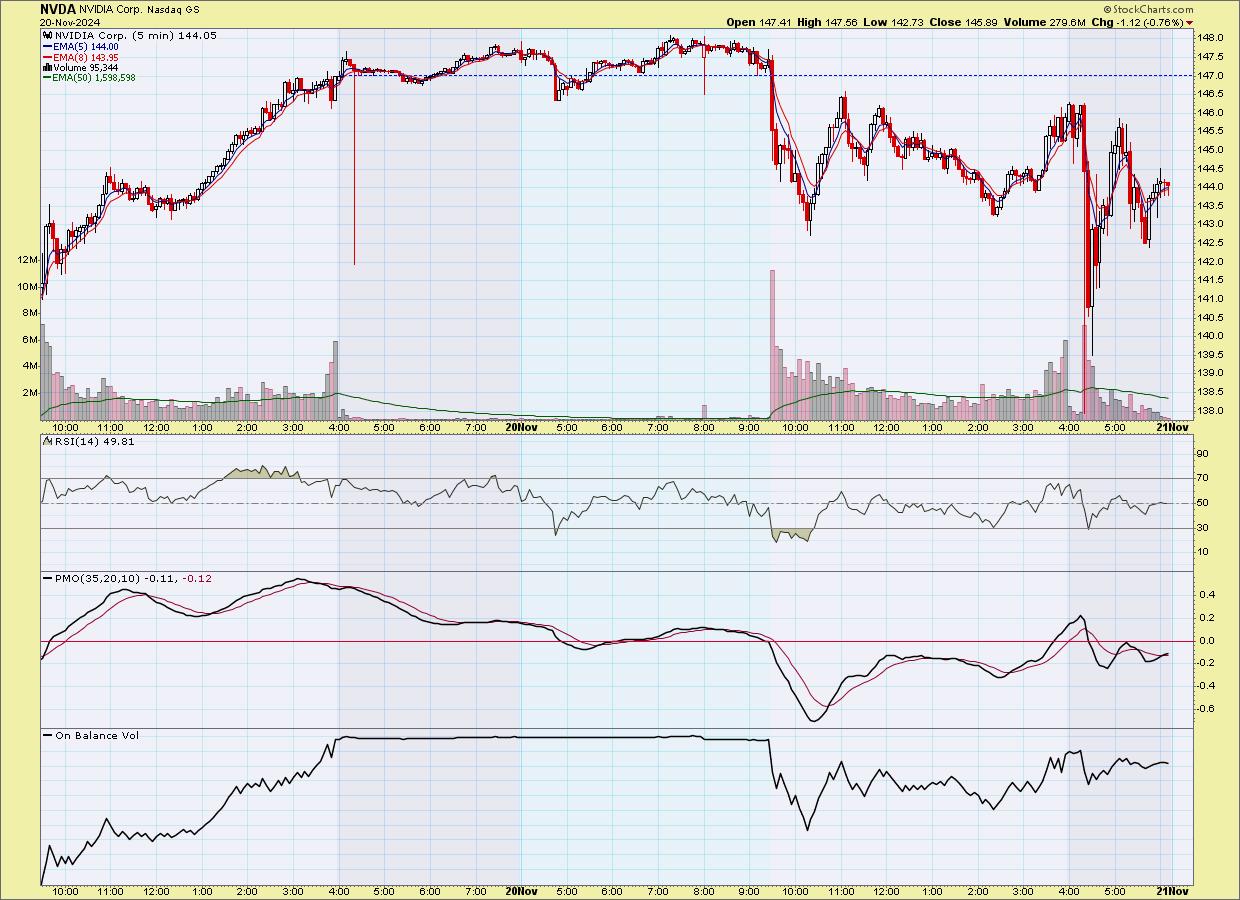The image size is (1240, 900).
Task: Click the RSI axis label 30
Action: click(x=1205, y=528)
